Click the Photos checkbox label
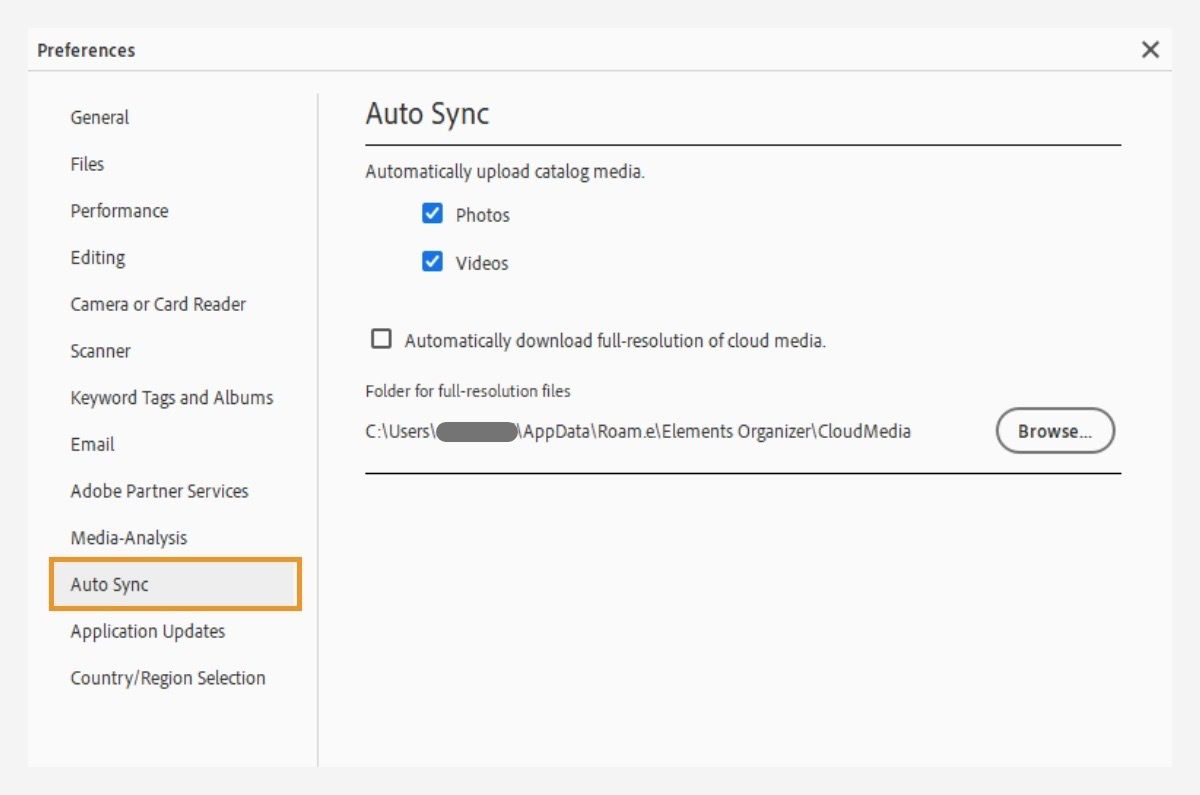The height and width of the screenshot is (795, 1200). (x=482, y=215)
